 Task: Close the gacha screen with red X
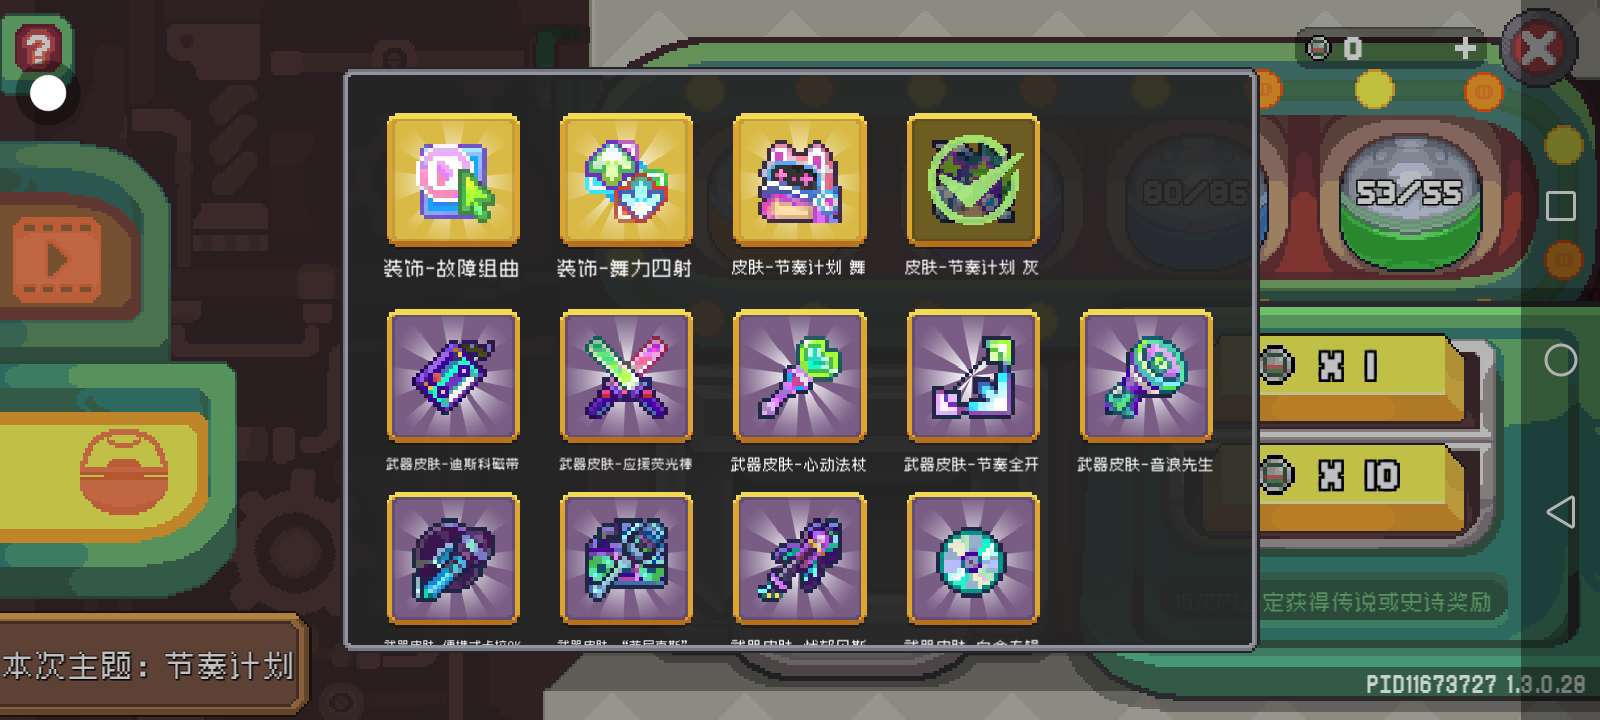1539,48
